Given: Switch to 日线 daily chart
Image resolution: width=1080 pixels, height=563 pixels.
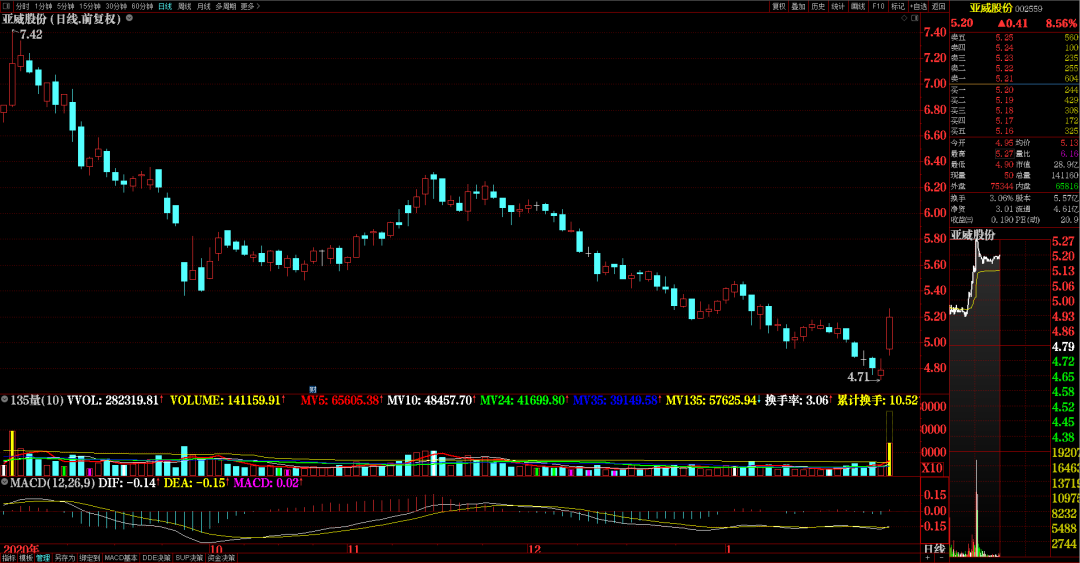Looking at the screenshot, I should click(x=165, y=6).
